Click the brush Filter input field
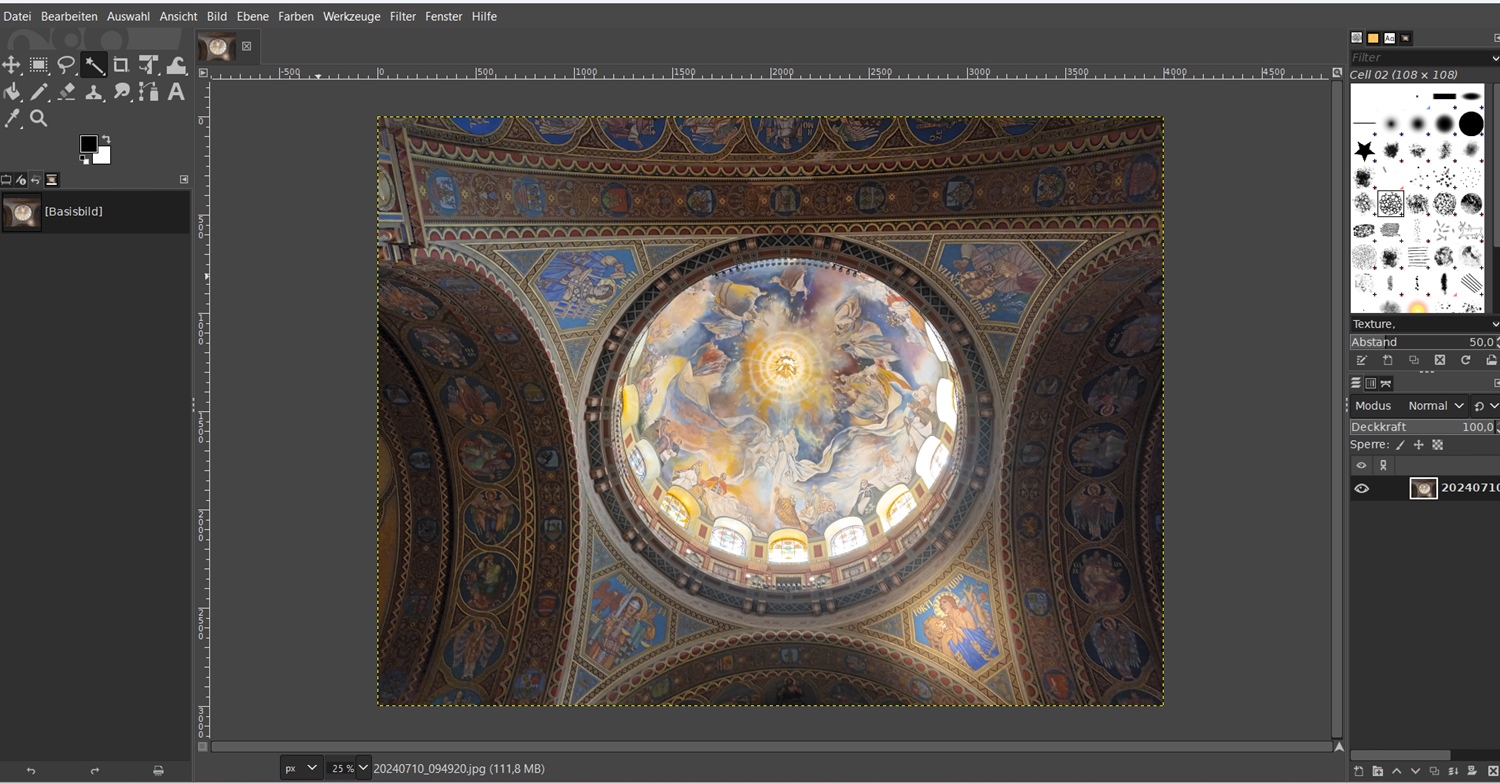 pyautogui.click(x=1425, y=57)
